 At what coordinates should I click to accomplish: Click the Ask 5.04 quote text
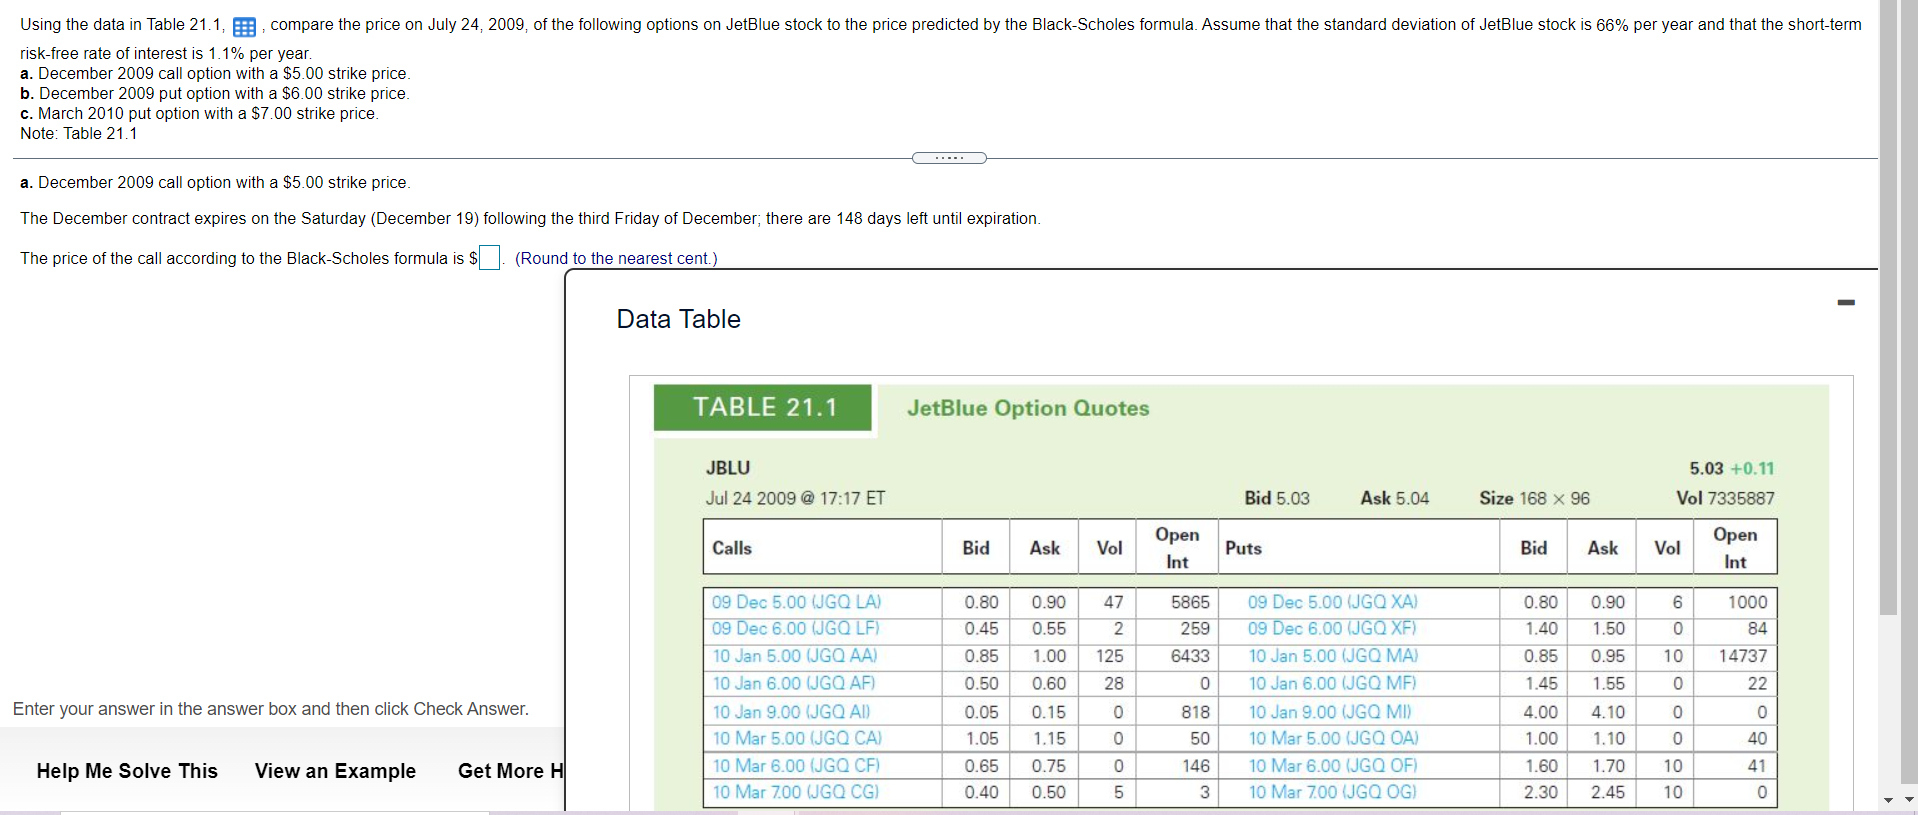click(x=1394, y=498)
